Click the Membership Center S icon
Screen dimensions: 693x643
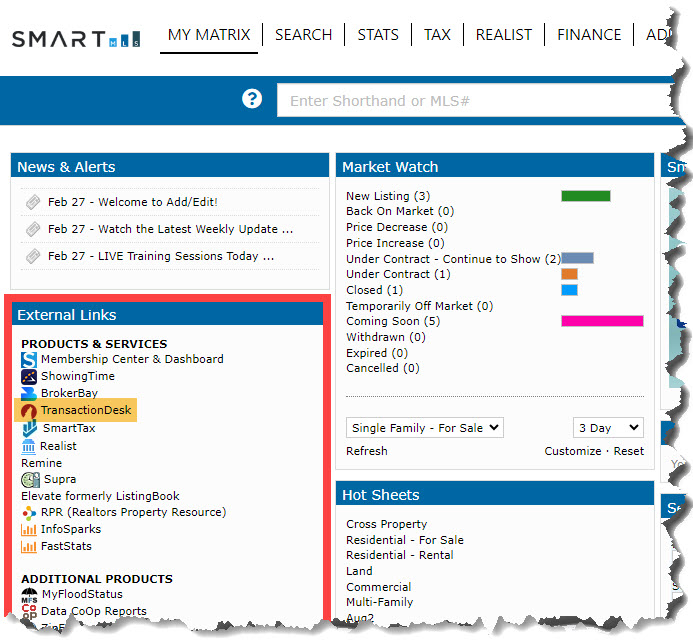(x=29, y=360)
